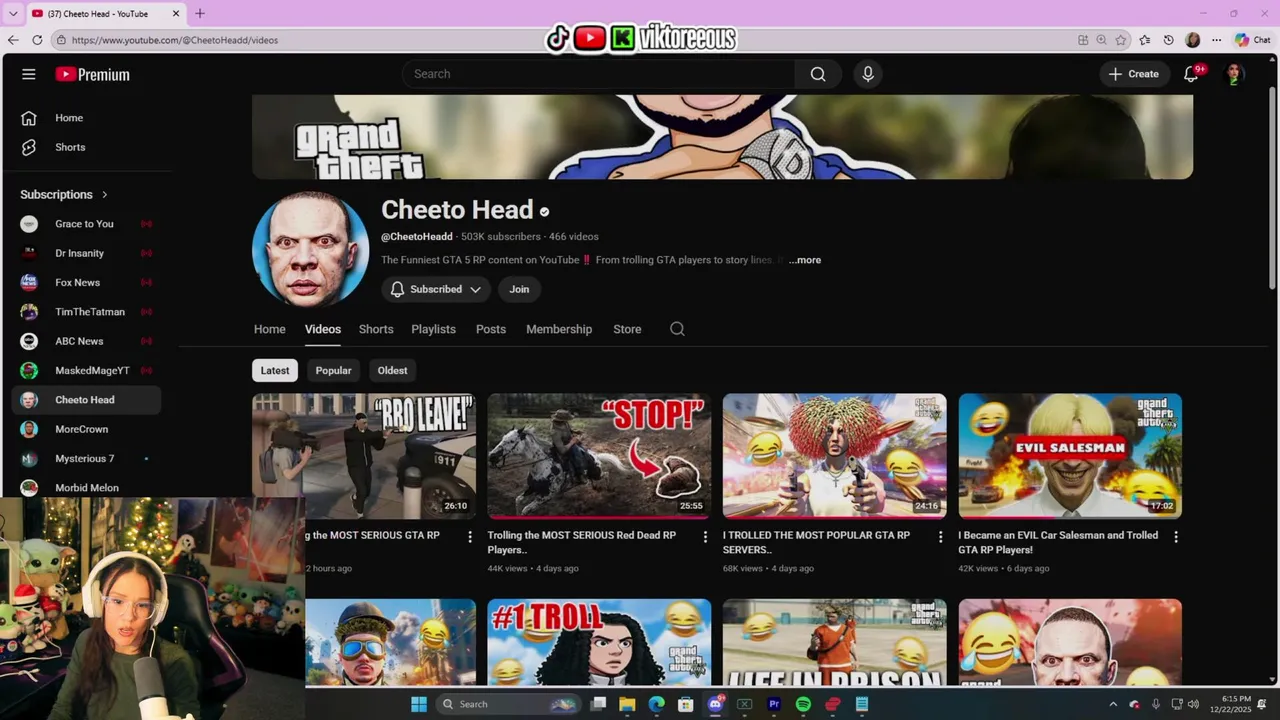Screen dimensions: 1280x720
Task: Open the YouTube hamburger guide menu
Action: (29, 74)
